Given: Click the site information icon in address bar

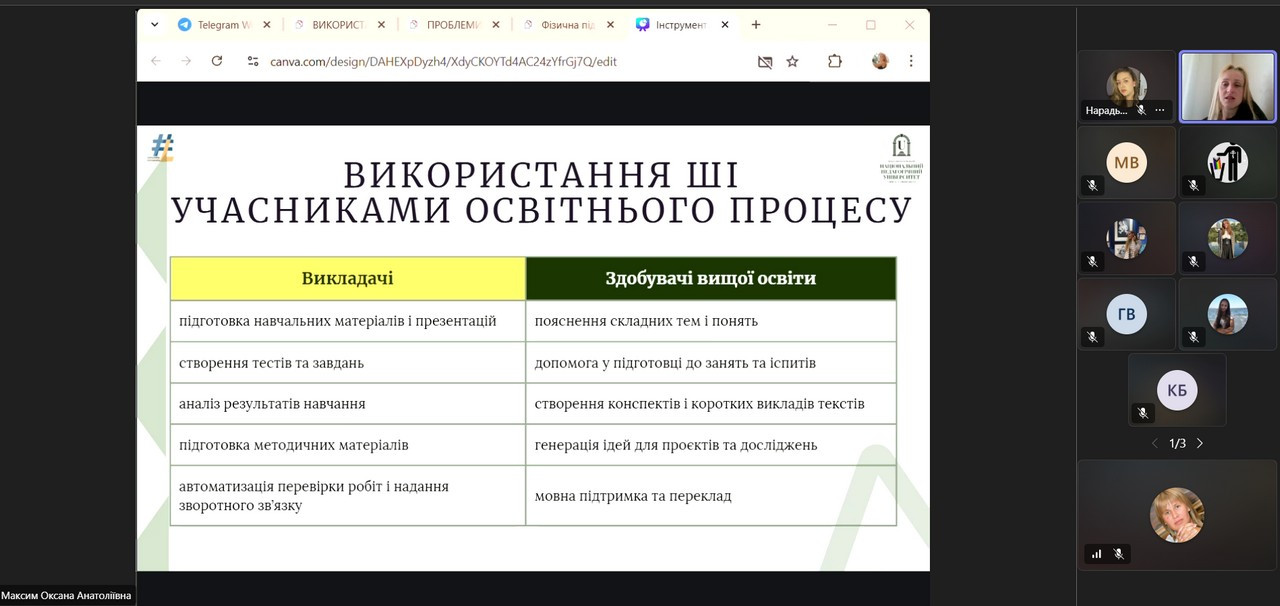Looking at the screenshot, I should point(253,61).
